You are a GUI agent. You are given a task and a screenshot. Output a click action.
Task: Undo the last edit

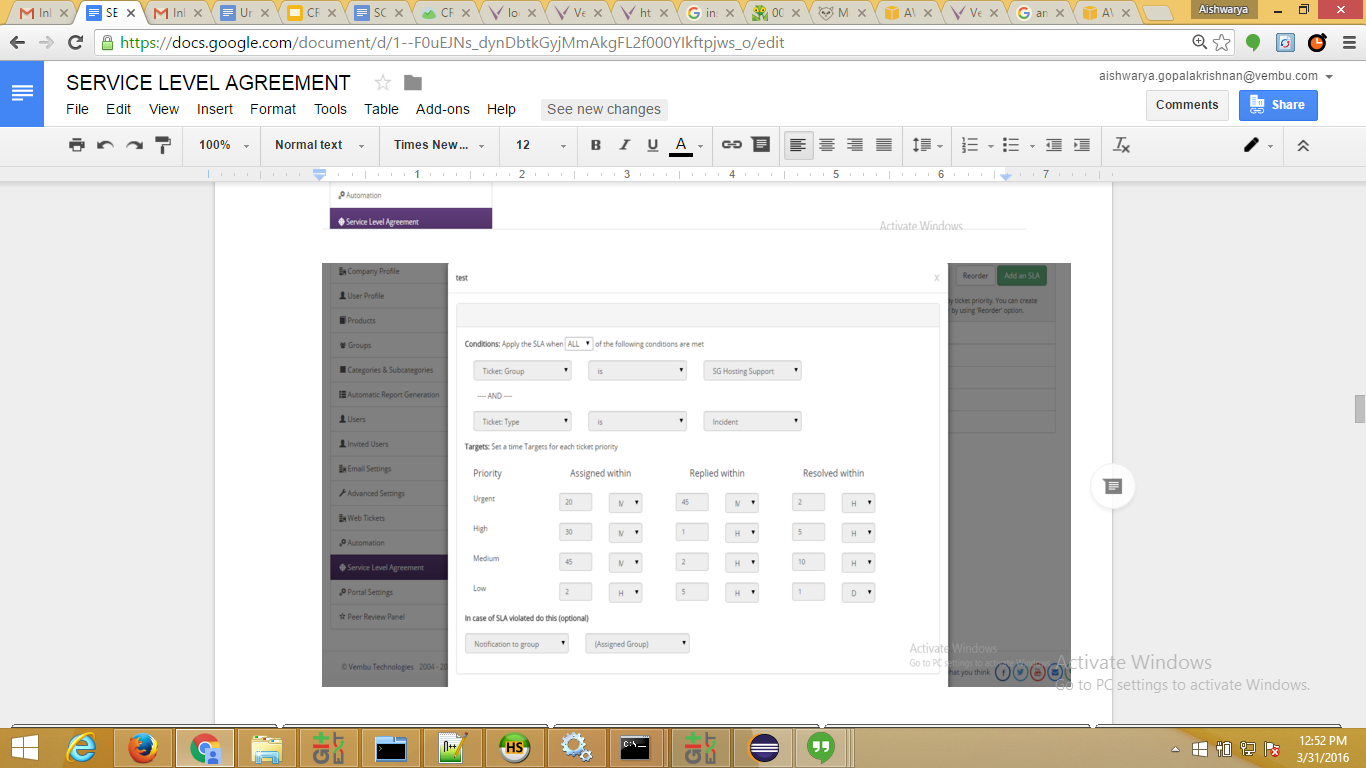pyautogui.click(x=105, y=145)
